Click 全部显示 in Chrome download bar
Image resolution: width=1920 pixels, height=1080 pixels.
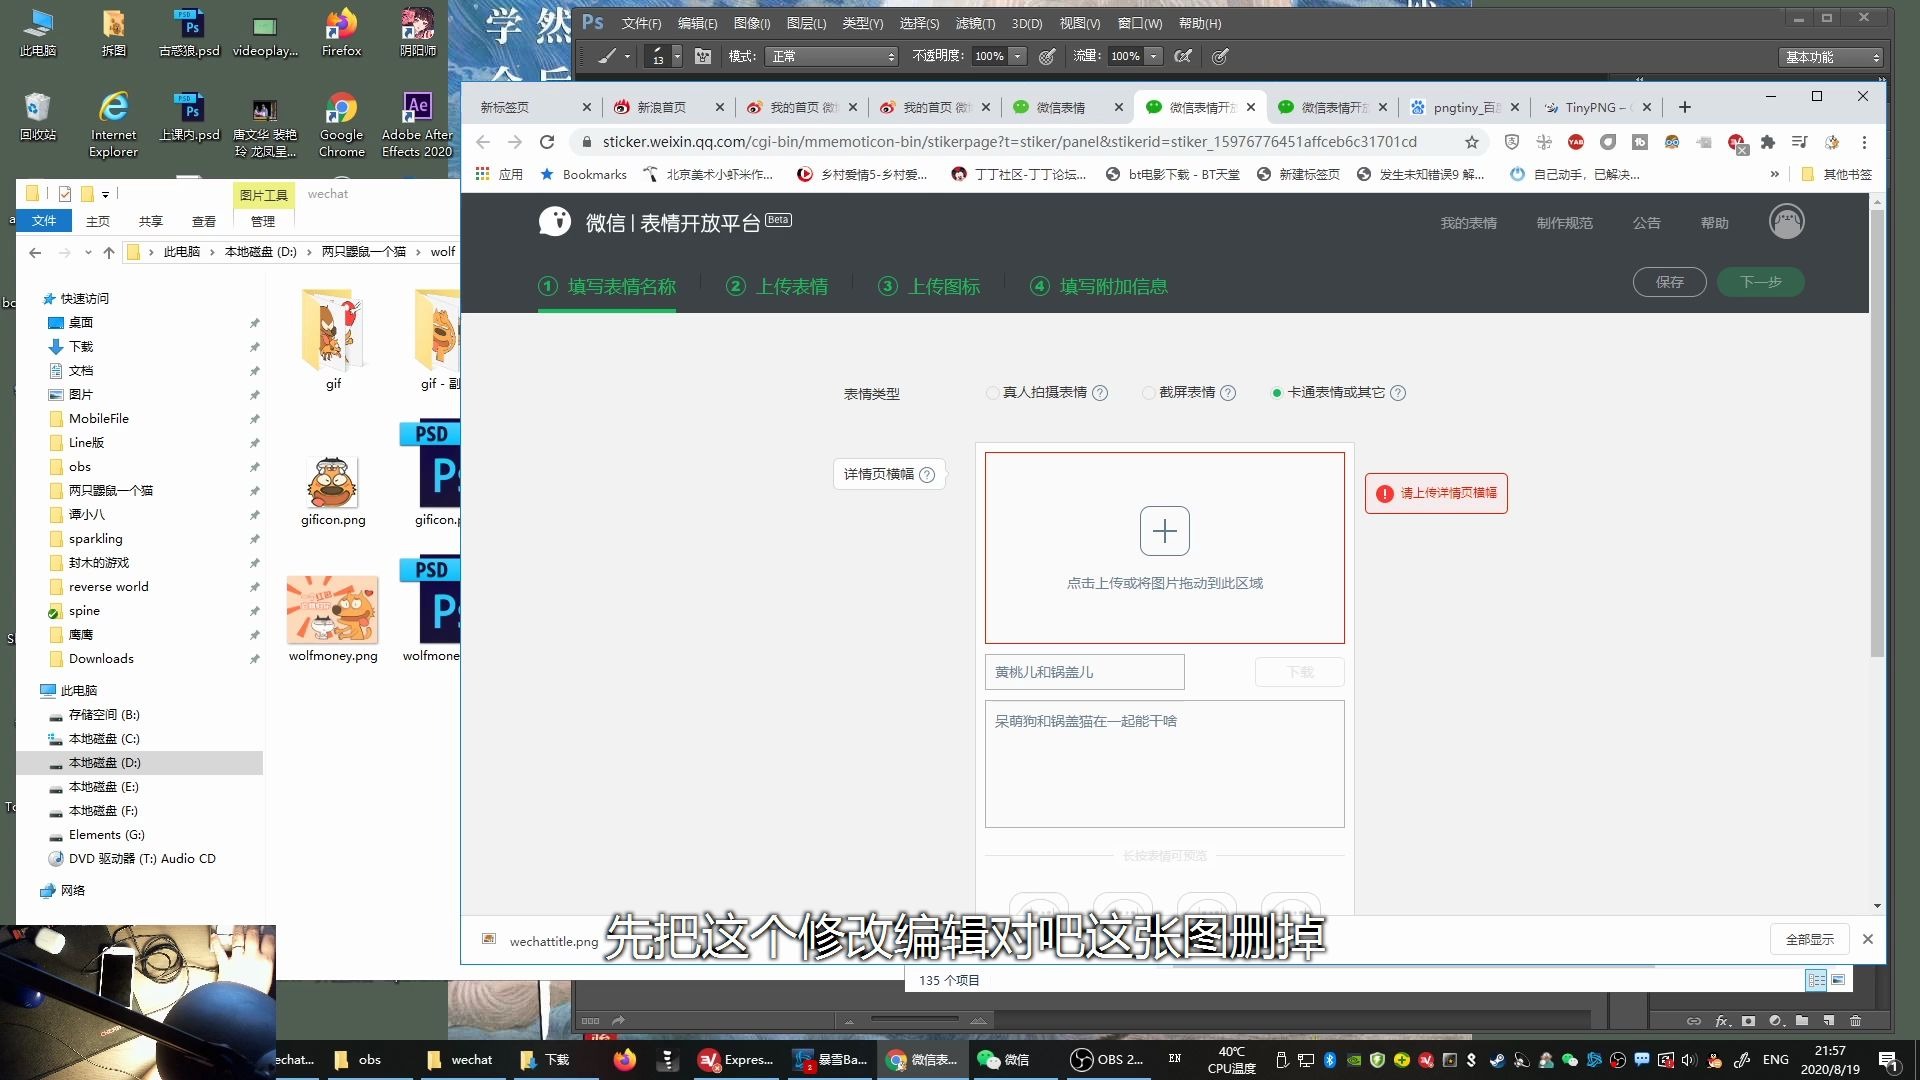click(x=1810, y=939)
